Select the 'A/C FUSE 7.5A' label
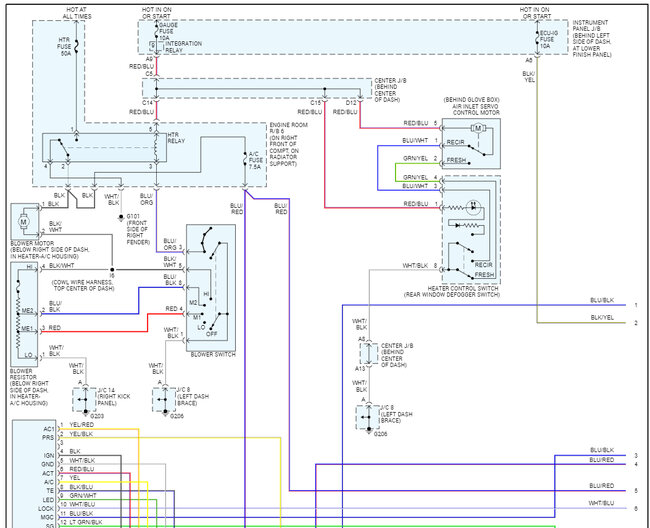Screen dimensions: 650x528 (x=255, y=160)
